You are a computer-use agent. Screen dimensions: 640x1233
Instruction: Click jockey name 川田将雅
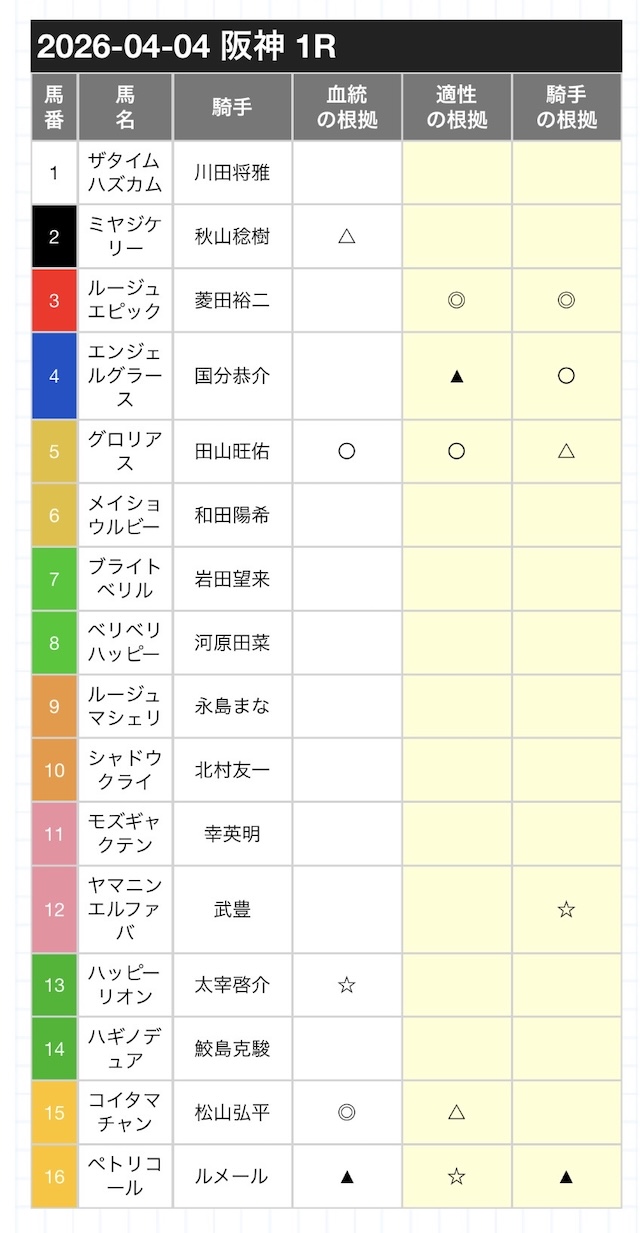coord(232,173)
